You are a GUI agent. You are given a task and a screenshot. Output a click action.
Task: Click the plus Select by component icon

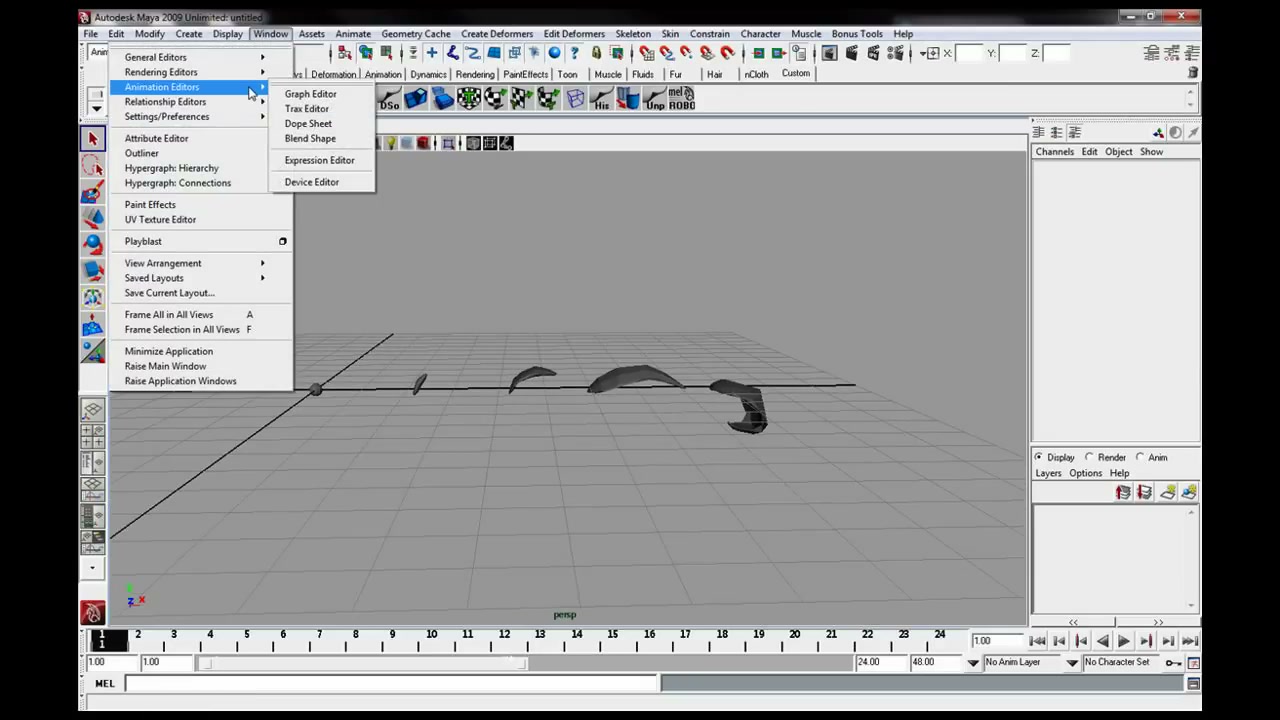pos(431,53)
